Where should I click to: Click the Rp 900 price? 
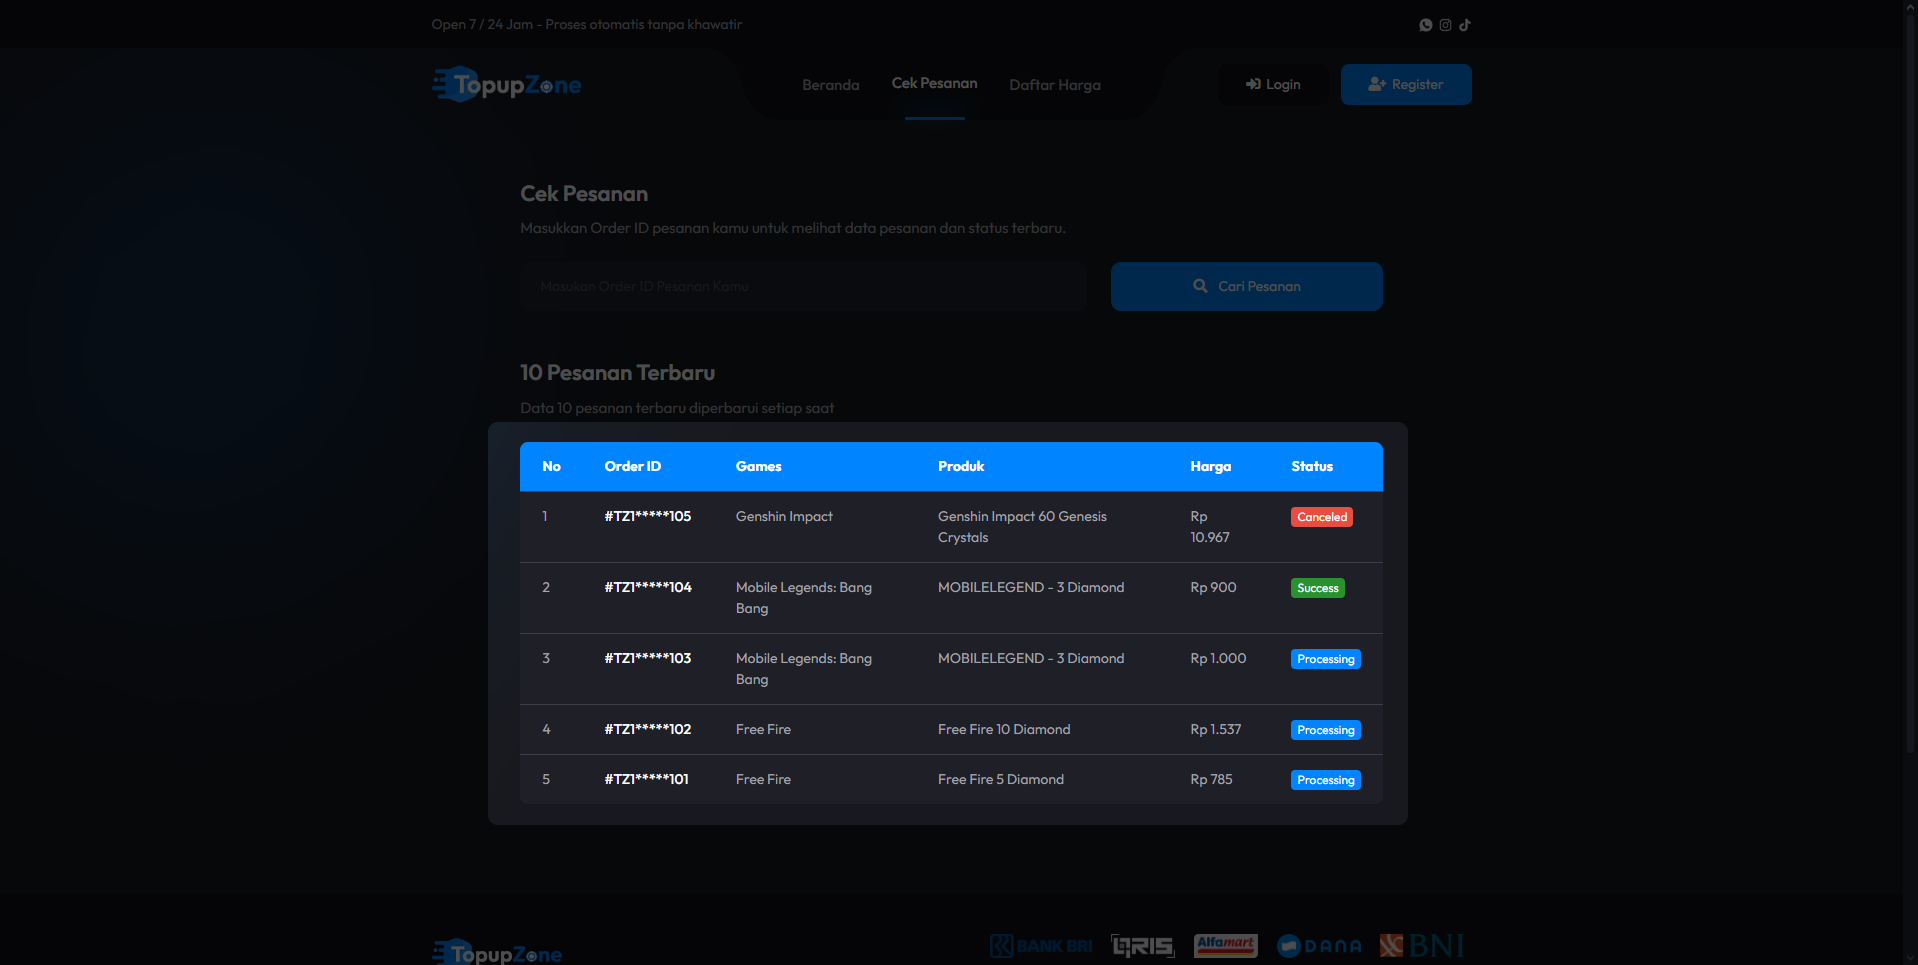[1213, 587]
